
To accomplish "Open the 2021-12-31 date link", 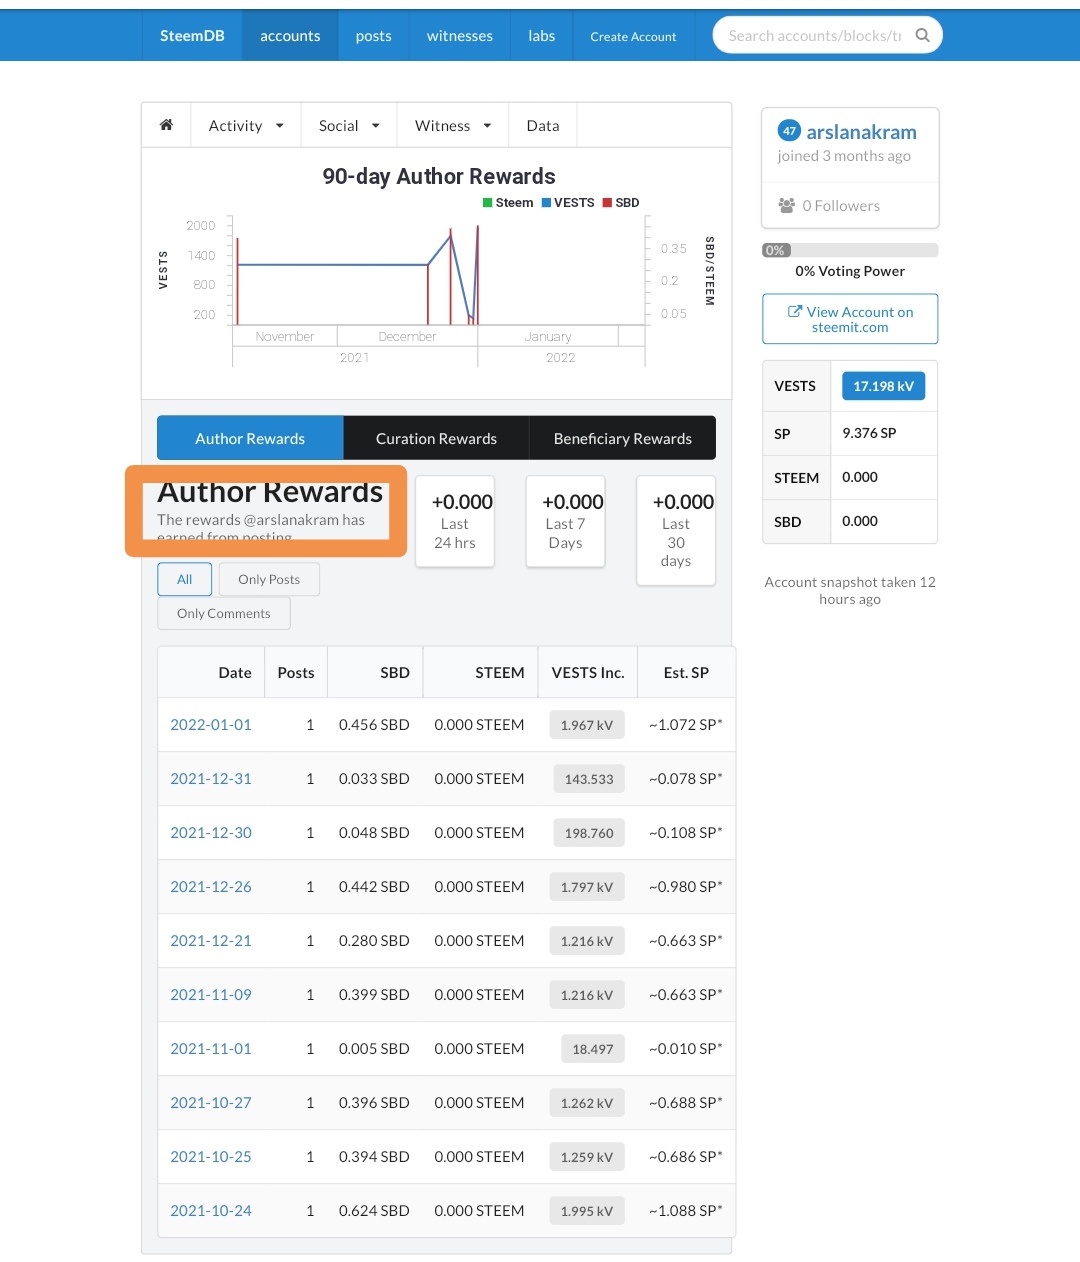I will [211, 778].
